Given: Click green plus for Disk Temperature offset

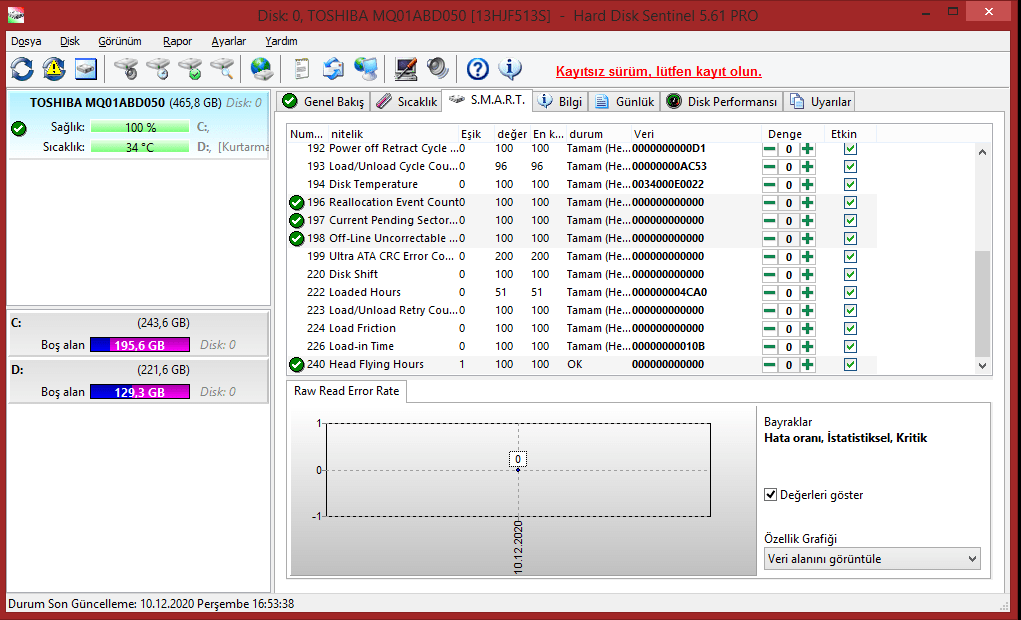Looking at the screenshot, I should tap(807, 184).
